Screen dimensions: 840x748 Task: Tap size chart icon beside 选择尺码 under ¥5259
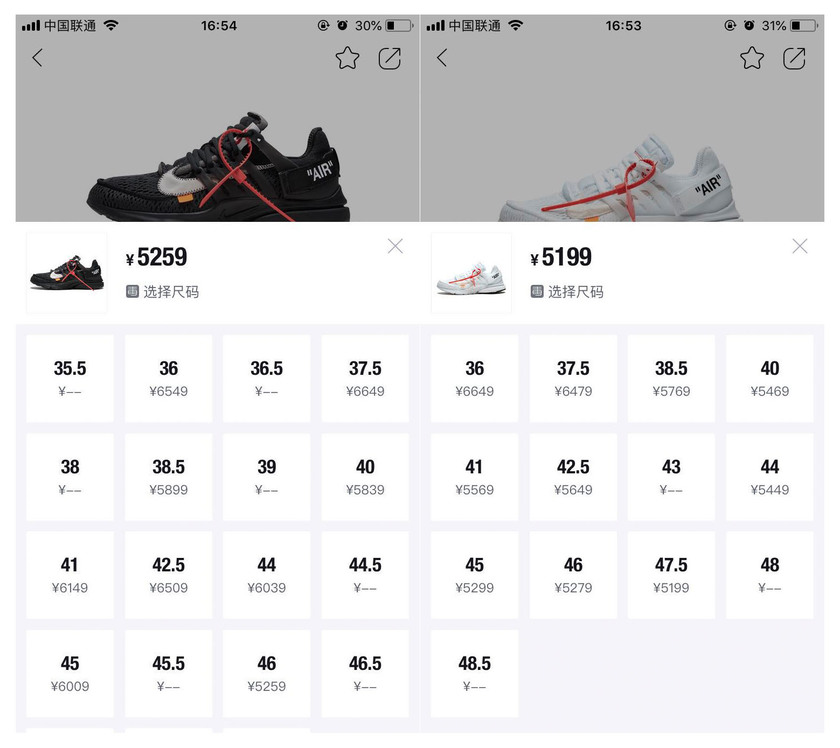coord(132,291)
